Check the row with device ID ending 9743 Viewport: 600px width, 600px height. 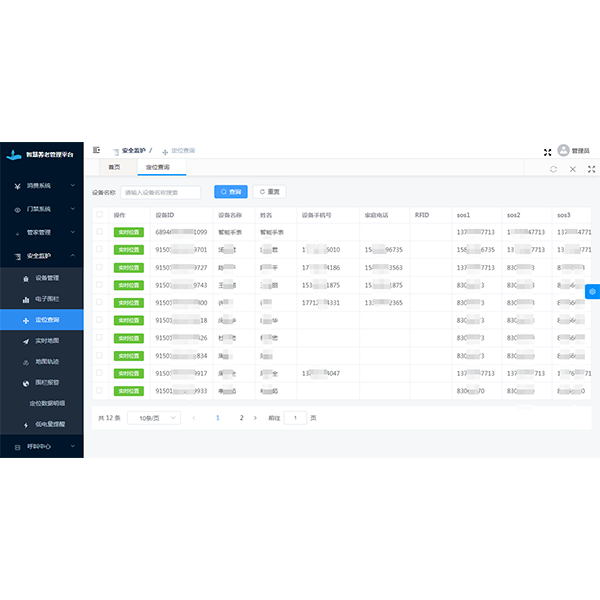[99, 284]
